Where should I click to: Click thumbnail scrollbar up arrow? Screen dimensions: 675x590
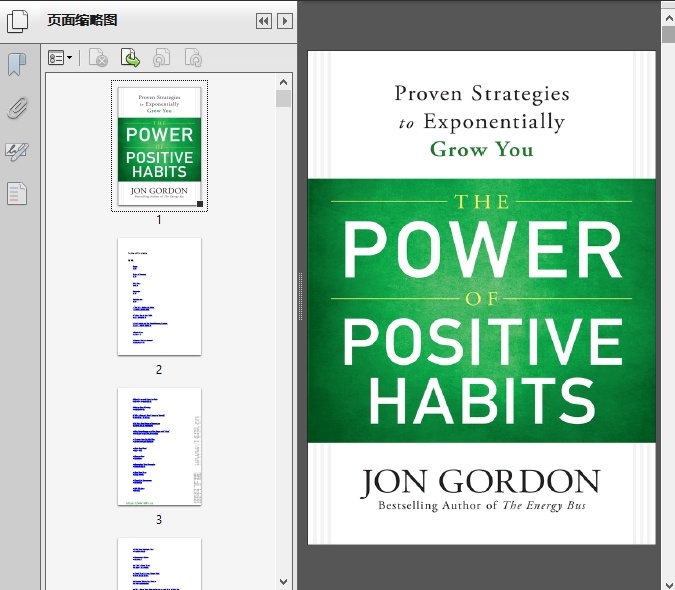[283, 82]
